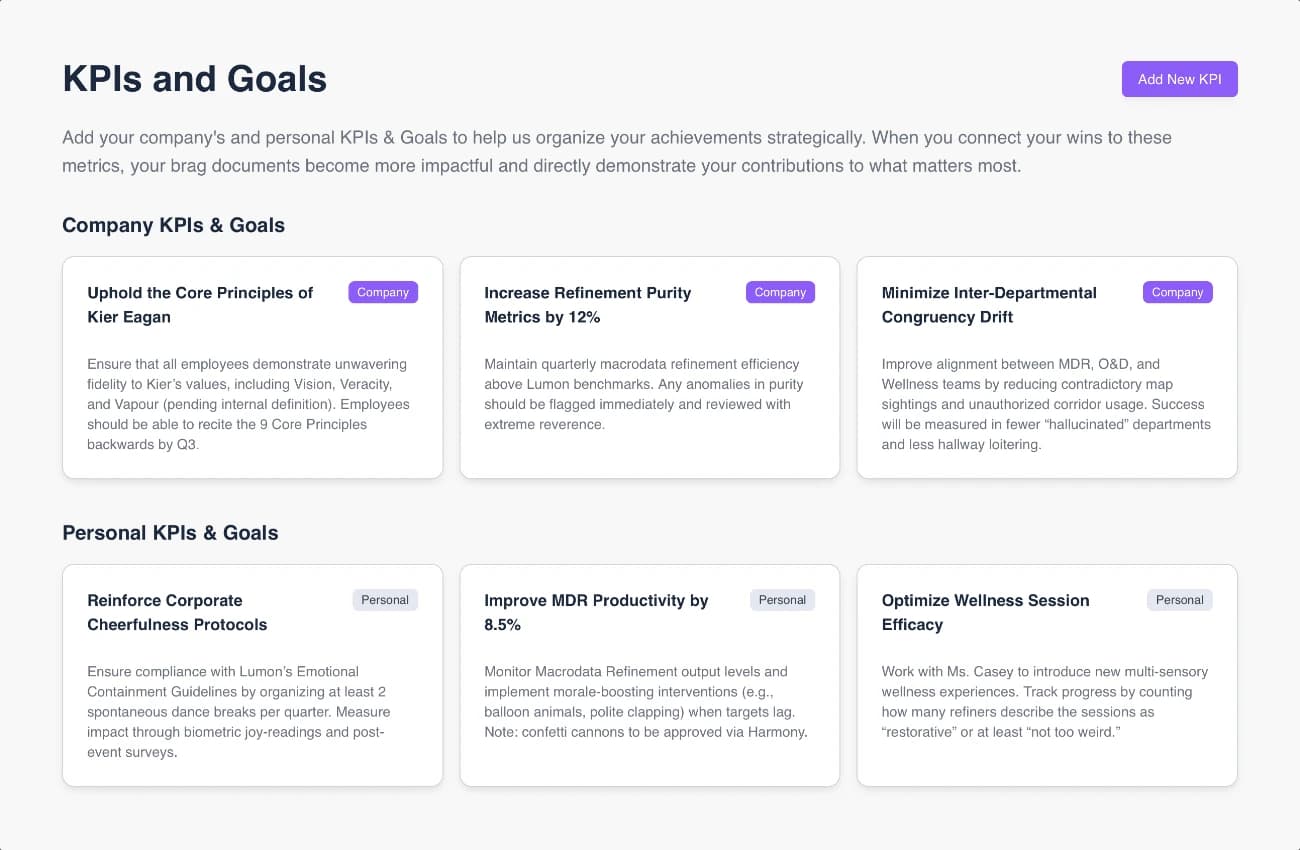Click the Company badge on the Refinement Purity card

(780, 292)
